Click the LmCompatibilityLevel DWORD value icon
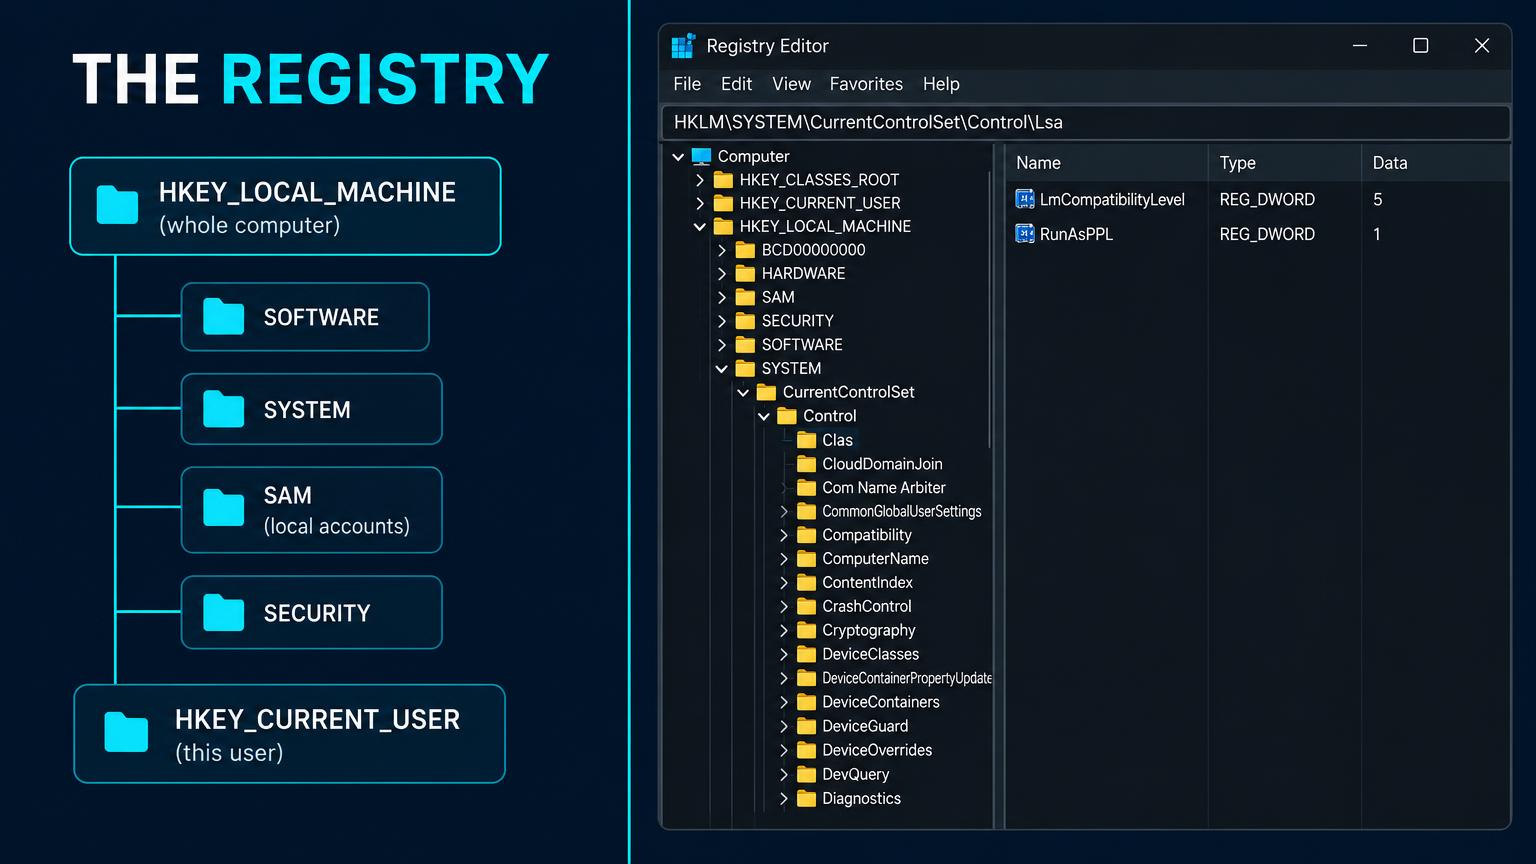This screenshot has width=1536, height=864. point(1025,199)
